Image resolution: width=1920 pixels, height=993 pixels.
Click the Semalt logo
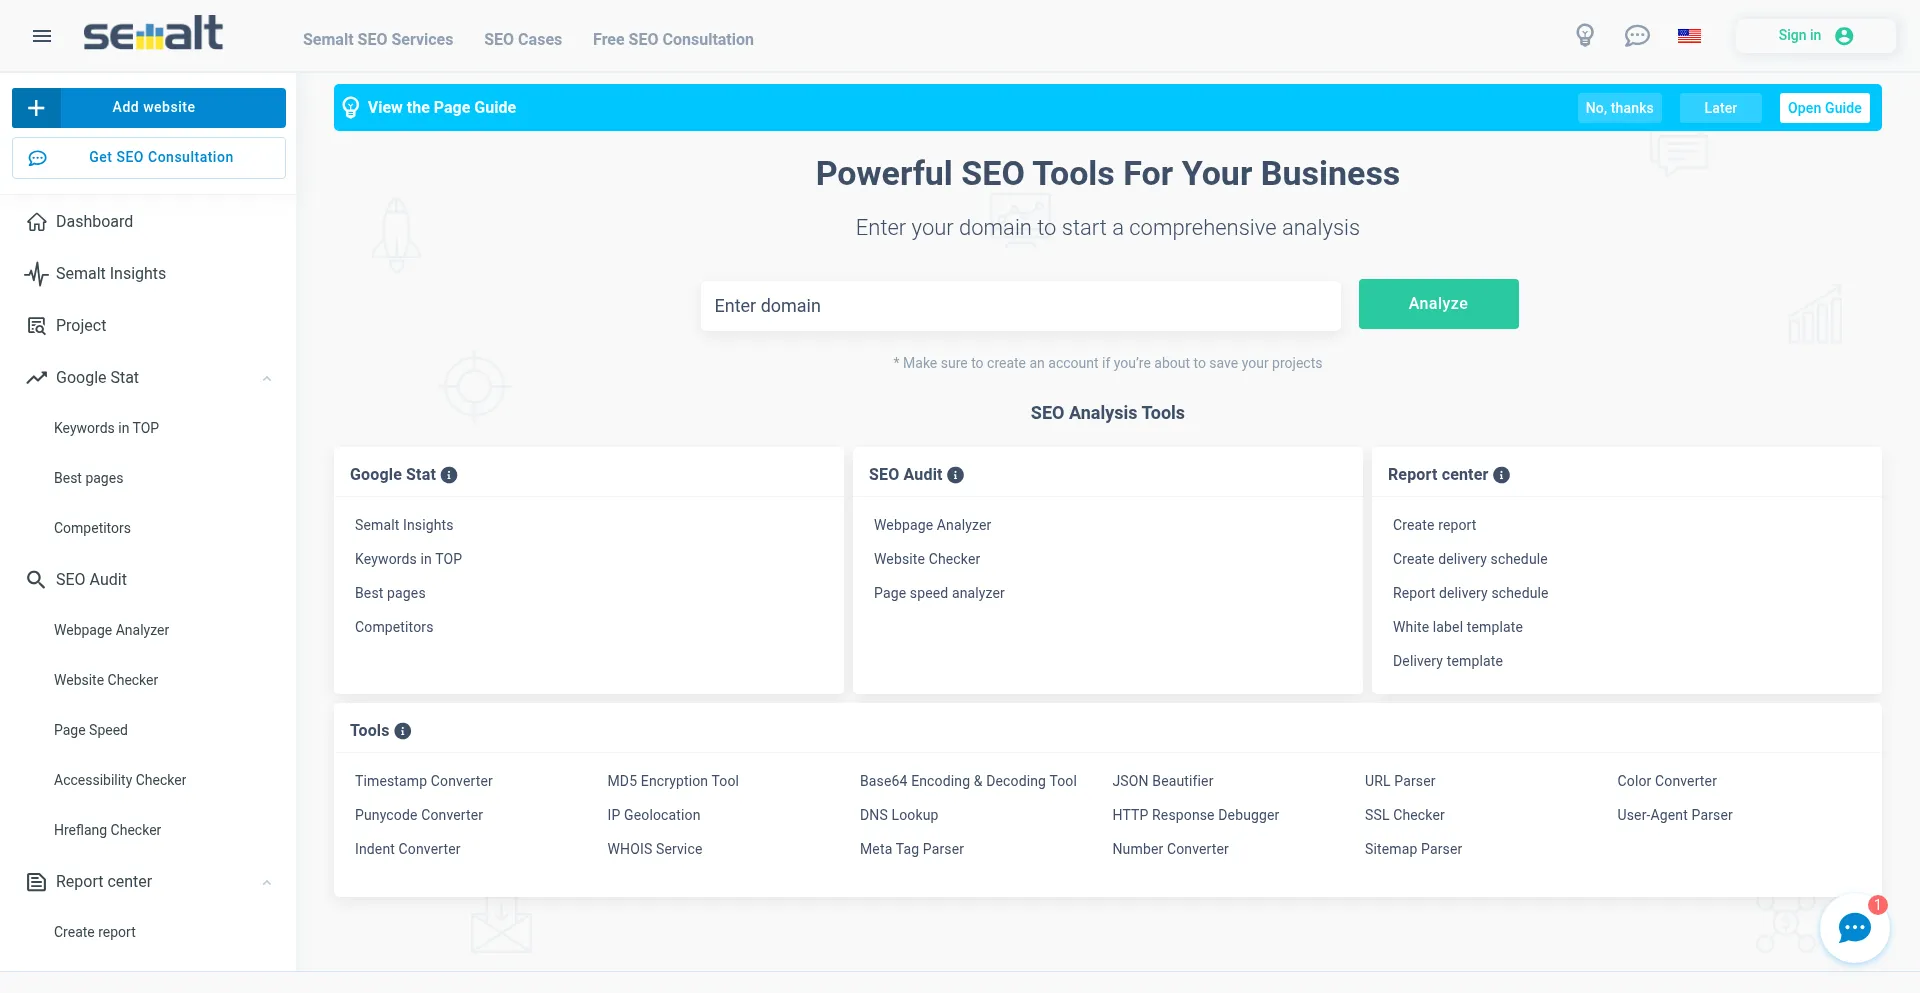click(x=153, y=34)
